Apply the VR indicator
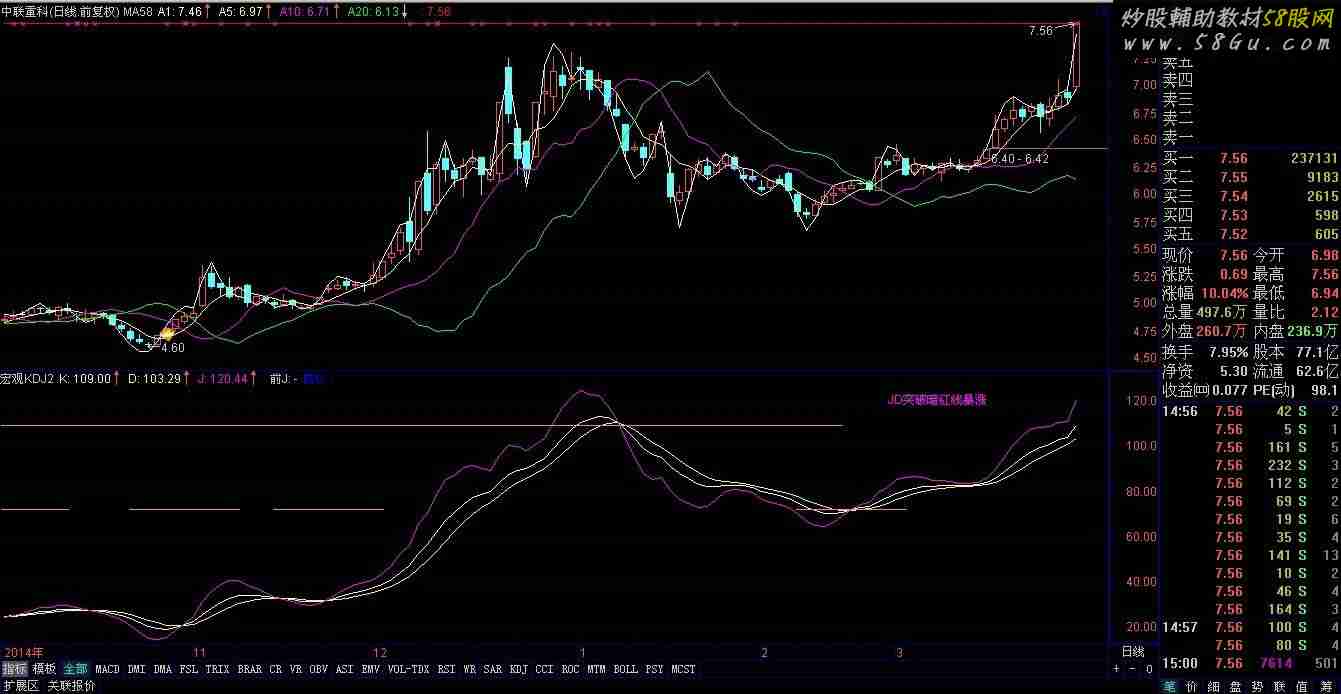 [297, 669]
